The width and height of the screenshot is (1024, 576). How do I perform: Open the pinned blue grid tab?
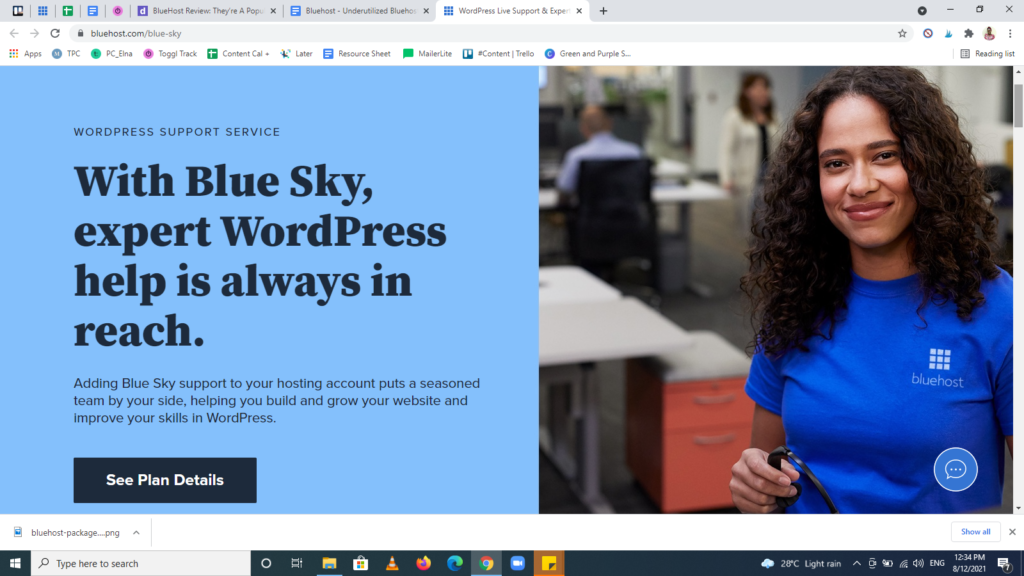click(42, 10)
